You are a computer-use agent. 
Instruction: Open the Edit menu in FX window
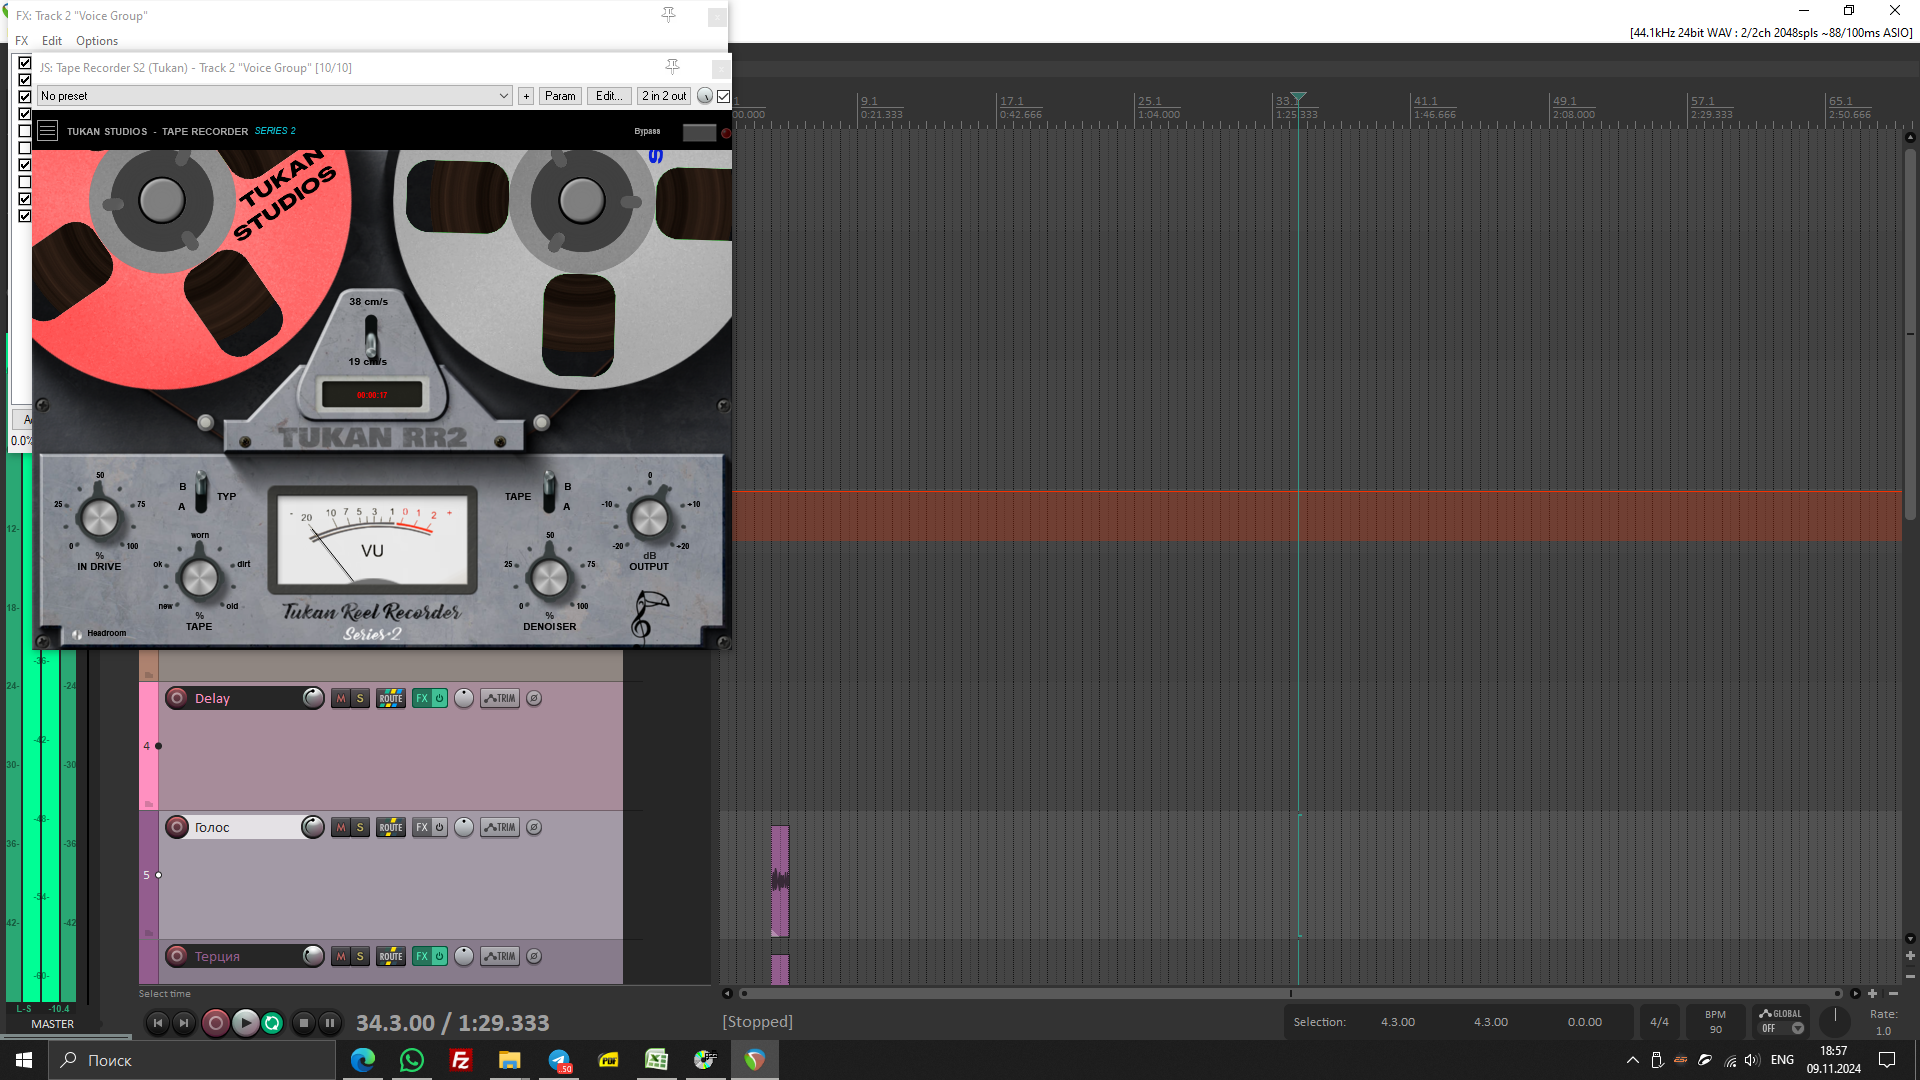pyautogui.click(x=52, y=41)
